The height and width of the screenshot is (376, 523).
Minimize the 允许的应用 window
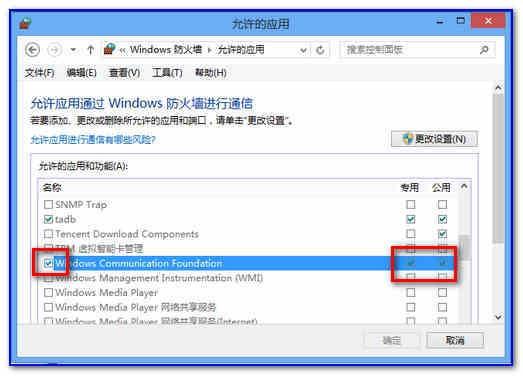tap(440, 22)
